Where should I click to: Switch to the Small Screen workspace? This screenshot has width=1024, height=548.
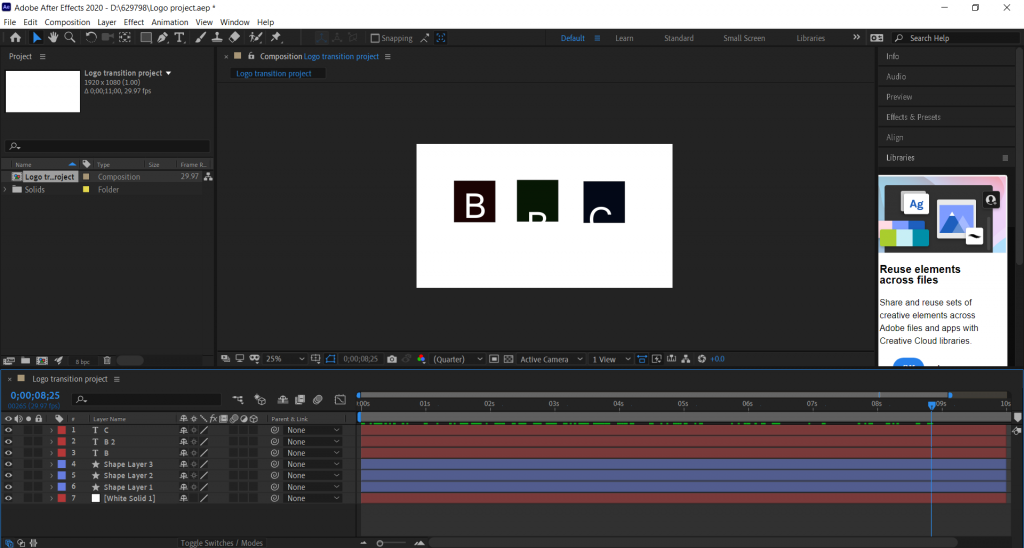(744, 38)
